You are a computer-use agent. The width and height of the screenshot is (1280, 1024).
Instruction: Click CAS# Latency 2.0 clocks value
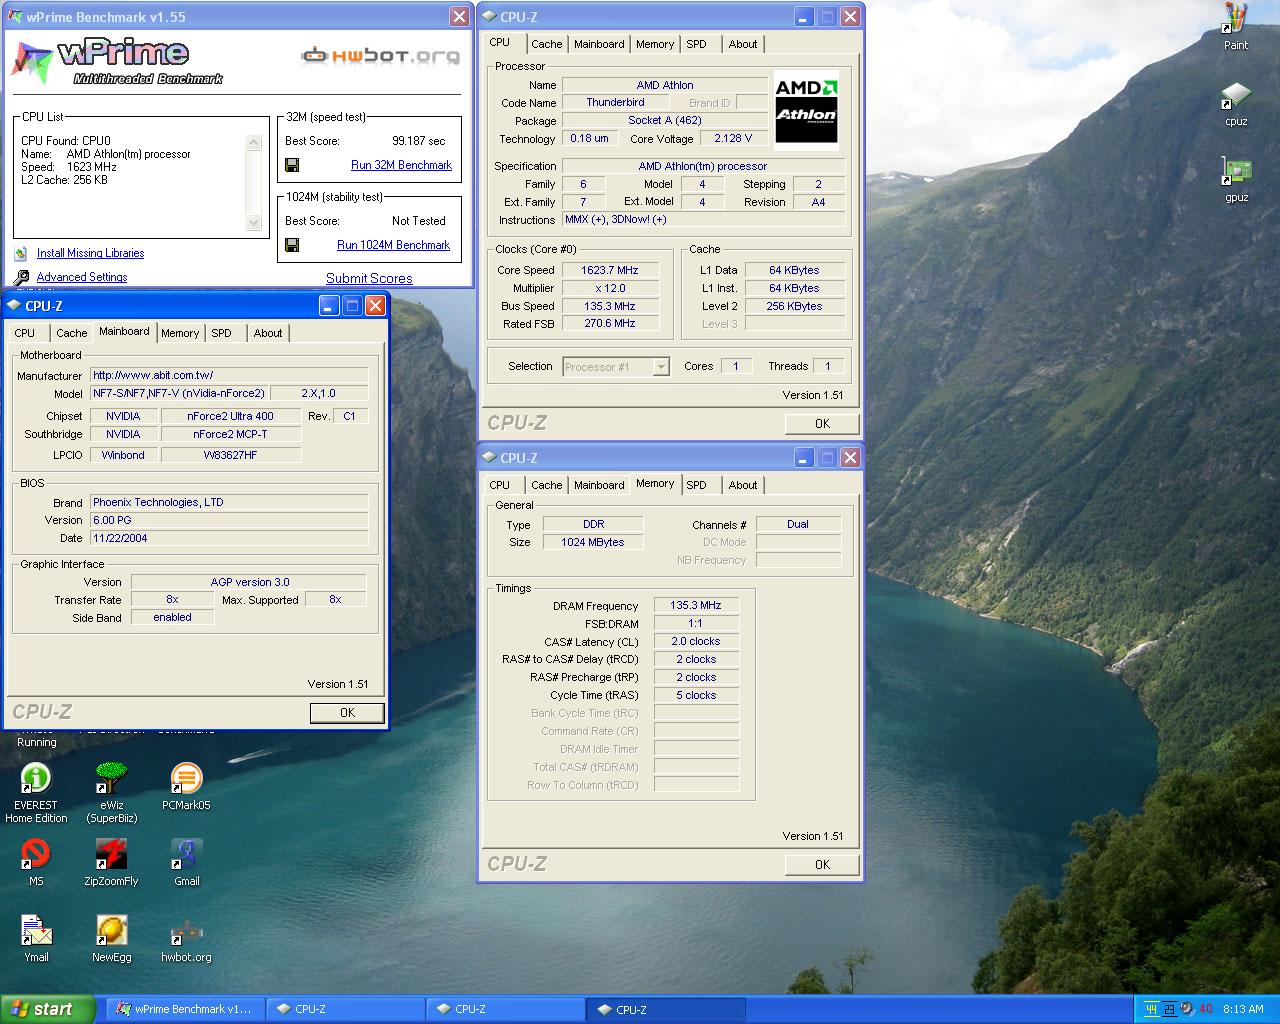coord(696,642)
